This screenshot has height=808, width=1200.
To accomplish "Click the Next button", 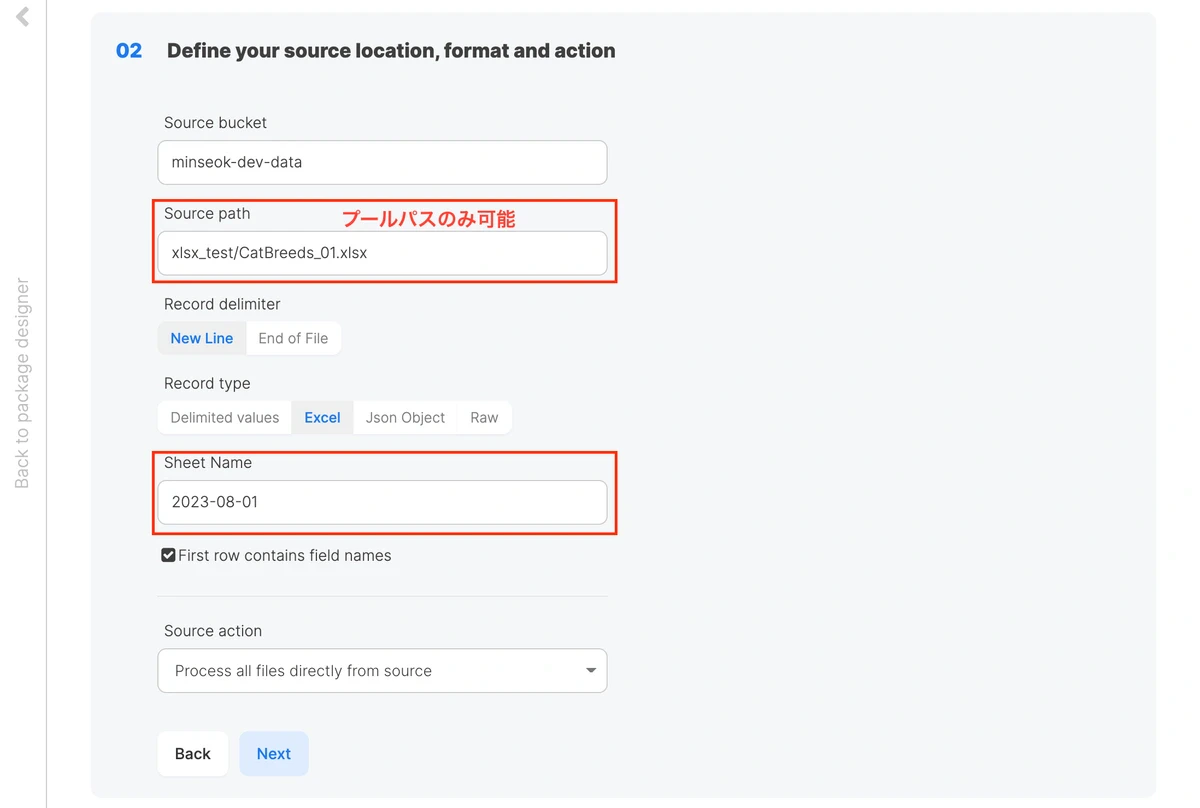I will pos(274,754).
